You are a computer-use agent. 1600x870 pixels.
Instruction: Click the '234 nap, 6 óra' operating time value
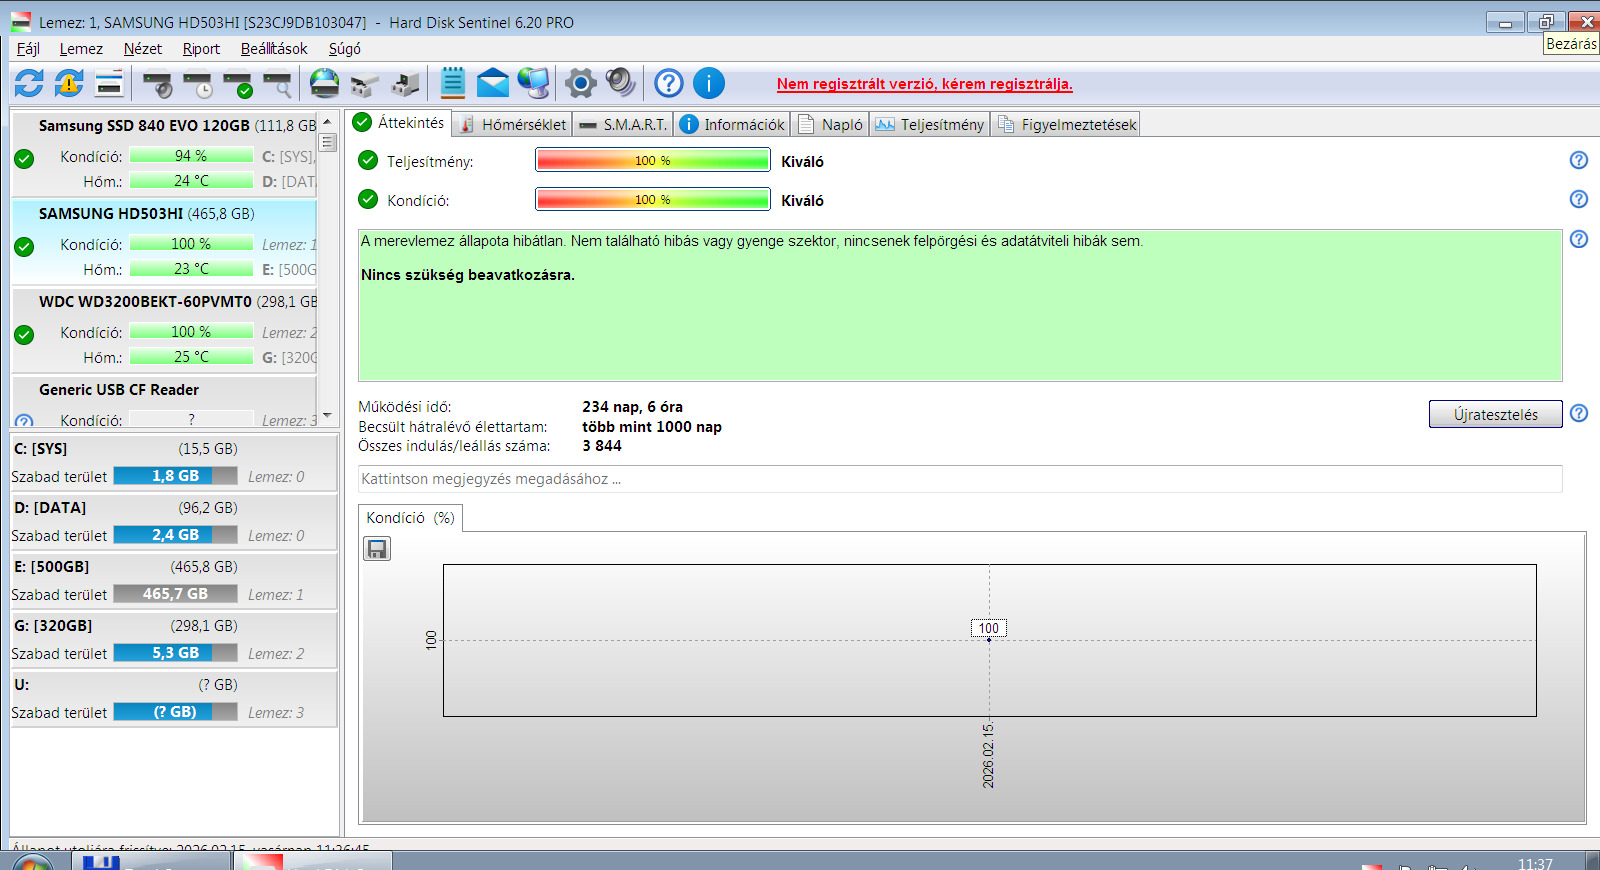click(632, 407)
